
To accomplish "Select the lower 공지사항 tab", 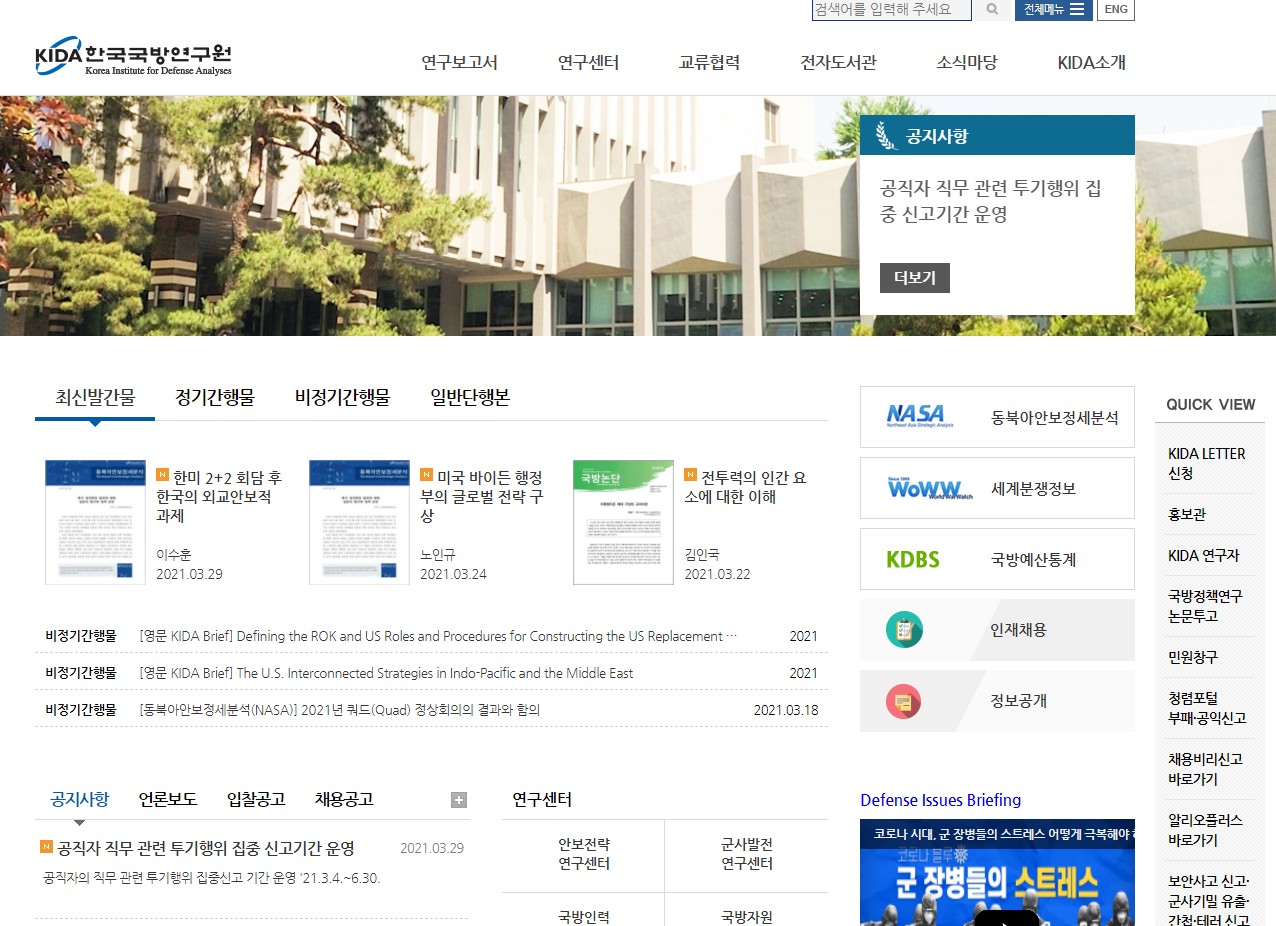I will (80, 799).
